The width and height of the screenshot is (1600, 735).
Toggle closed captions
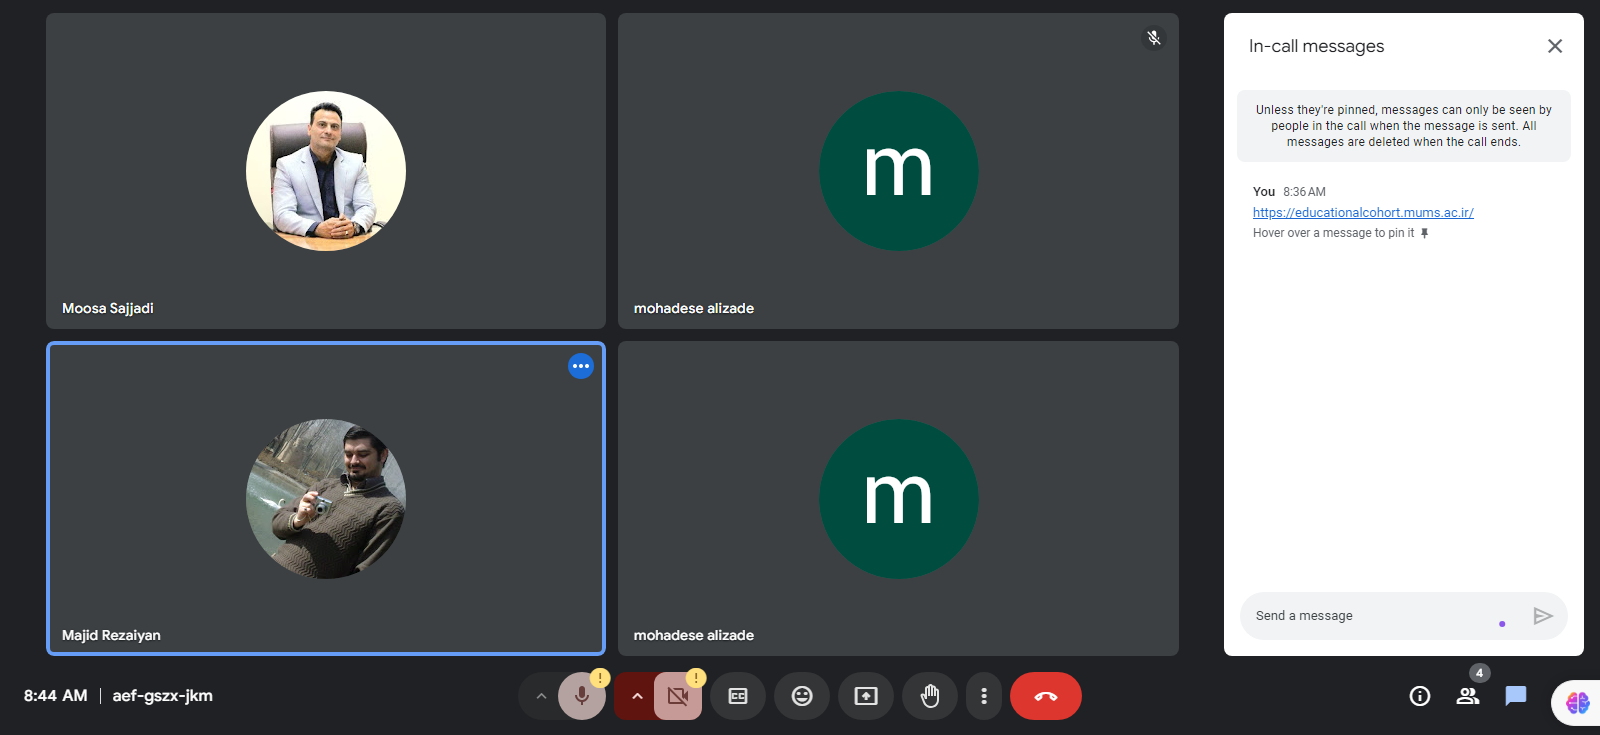tap(738, 696)
